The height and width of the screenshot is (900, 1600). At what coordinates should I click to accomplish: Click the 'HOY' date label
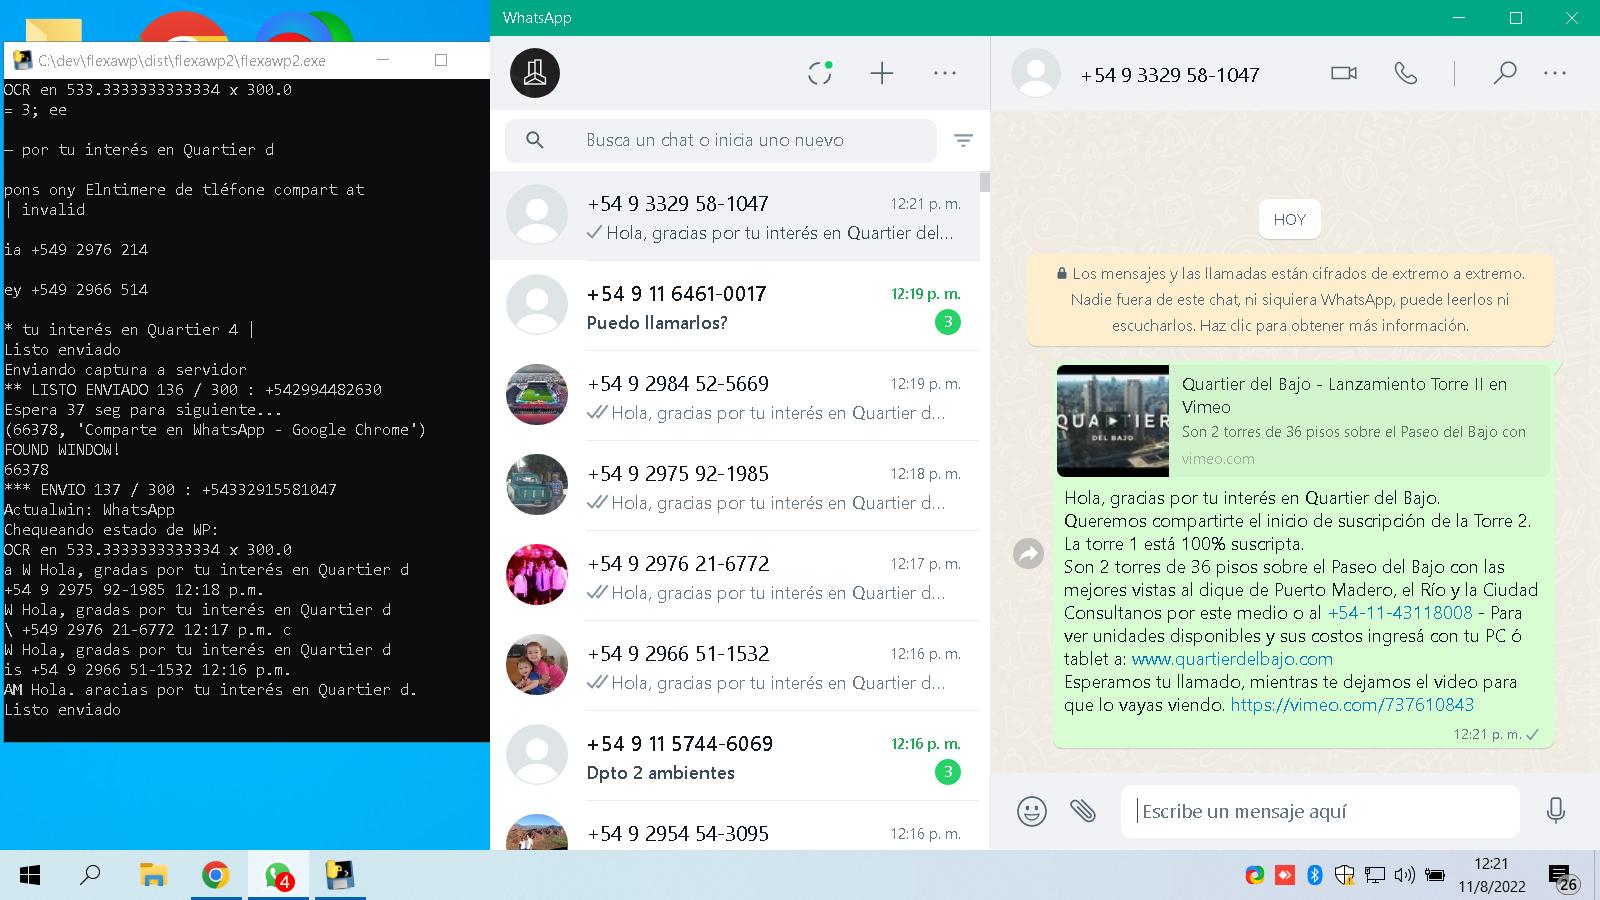pyautogui.click(x=1290, y=220)
